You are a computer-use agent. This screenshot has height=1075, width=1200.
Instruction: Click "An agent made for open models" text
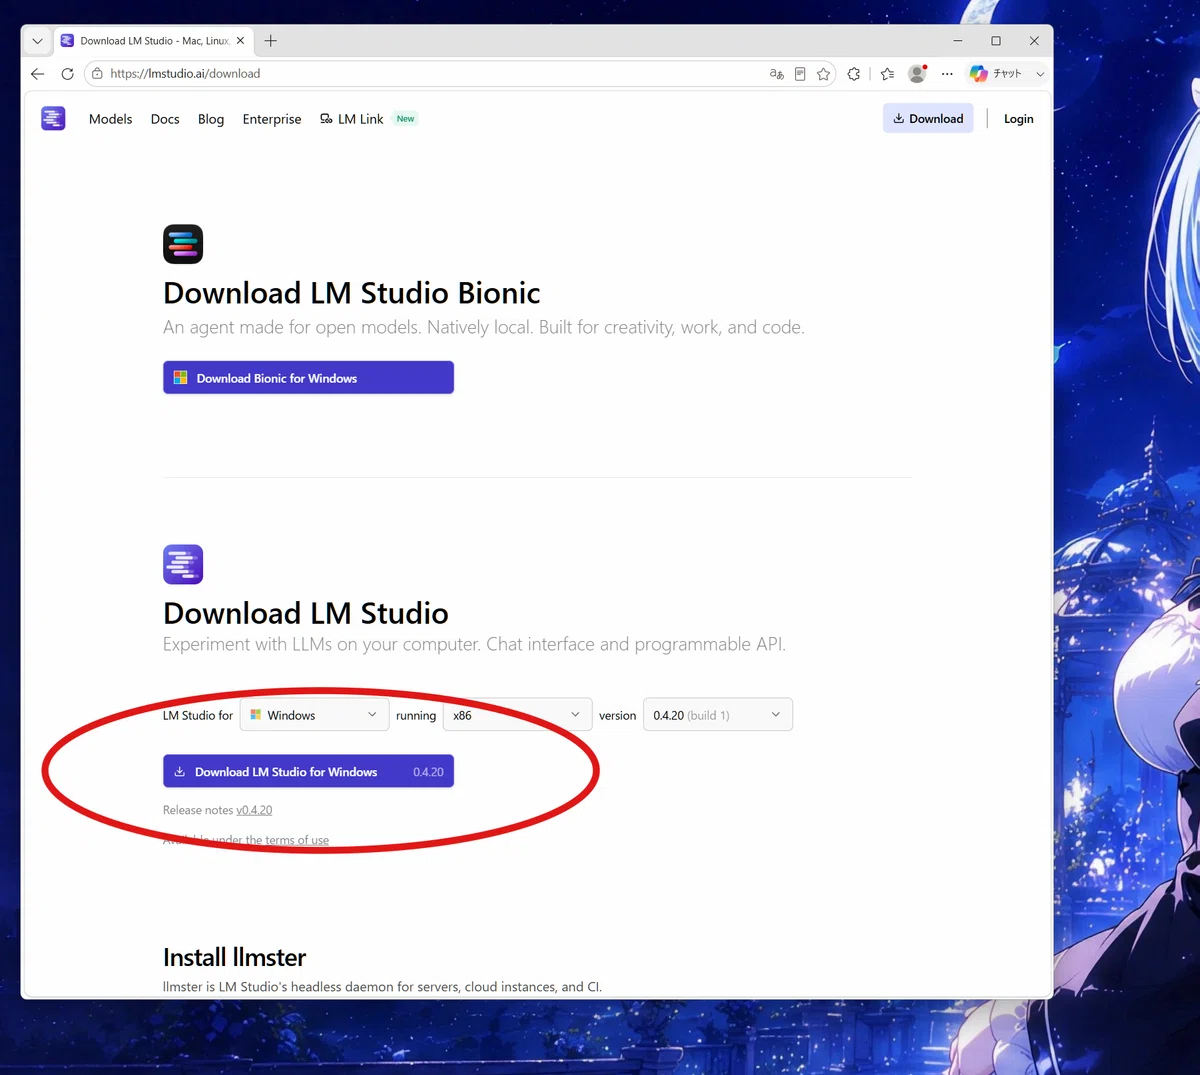[x=484, y=328]
